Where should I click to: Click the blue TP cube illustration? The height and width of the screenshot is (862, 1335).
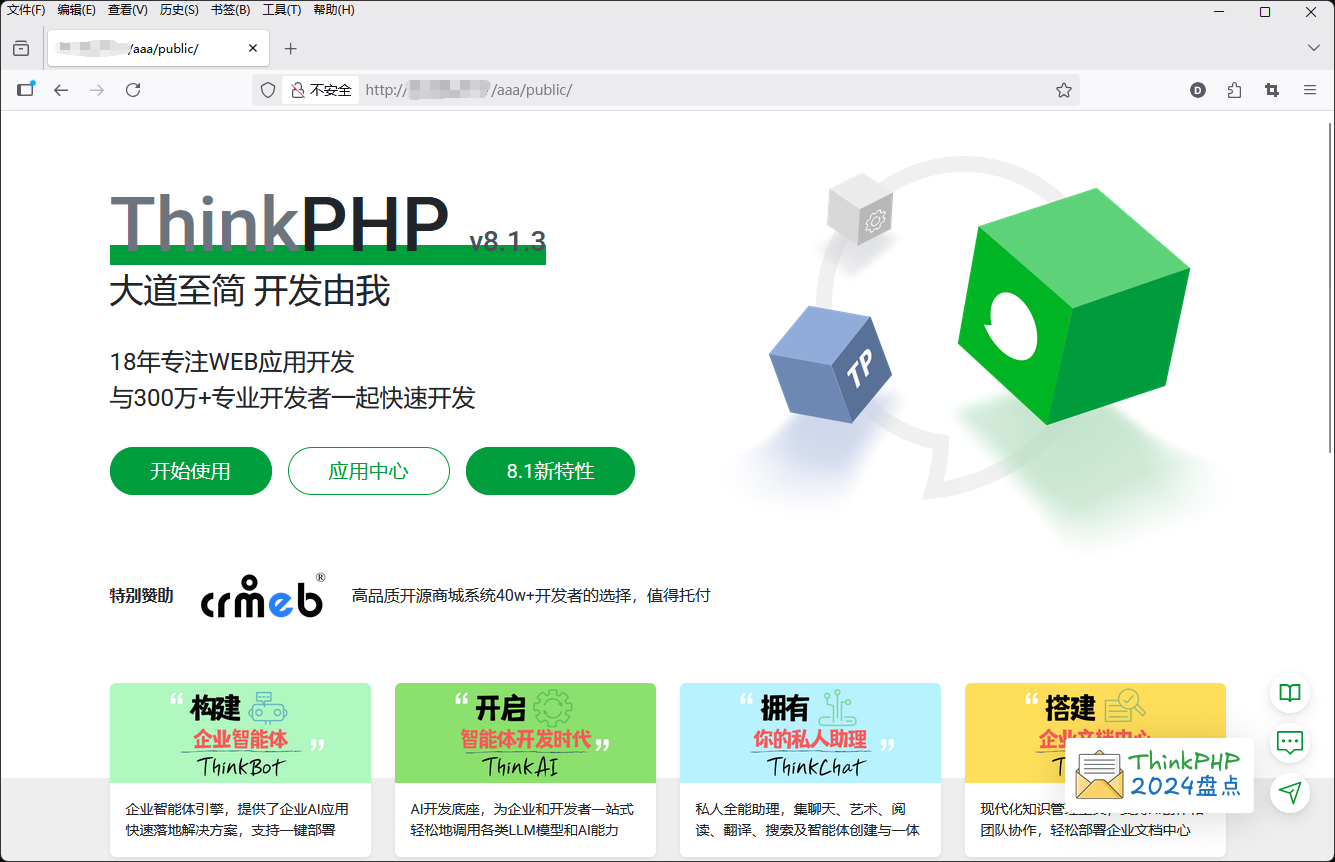point(830,364)
